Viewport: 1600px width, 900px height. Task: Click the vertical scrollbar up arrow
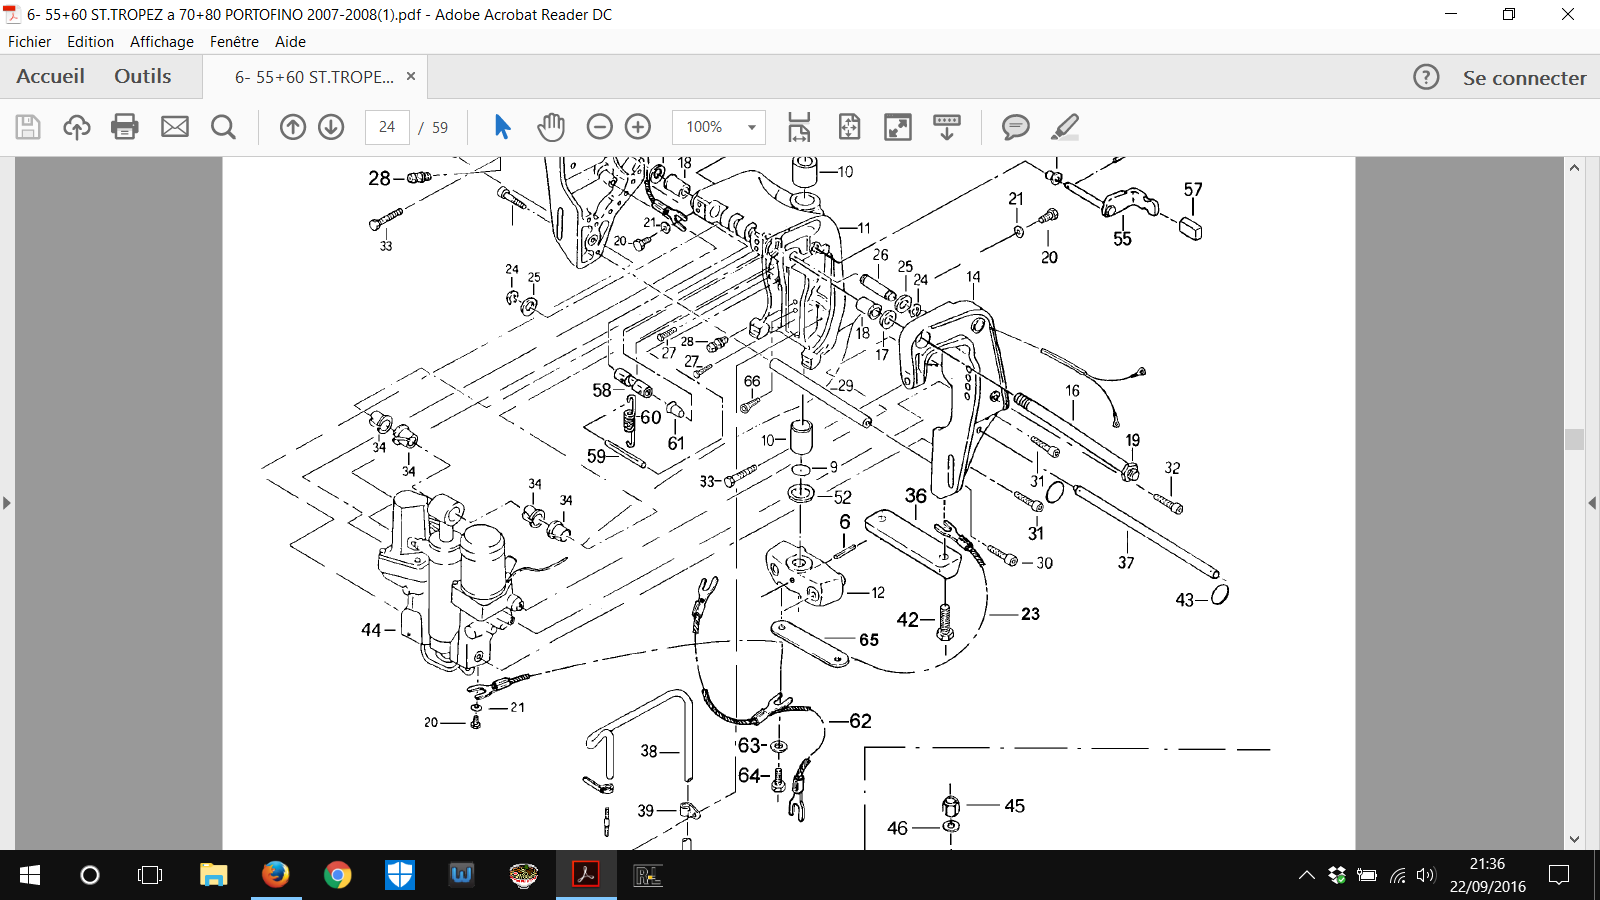(1575, 168)
